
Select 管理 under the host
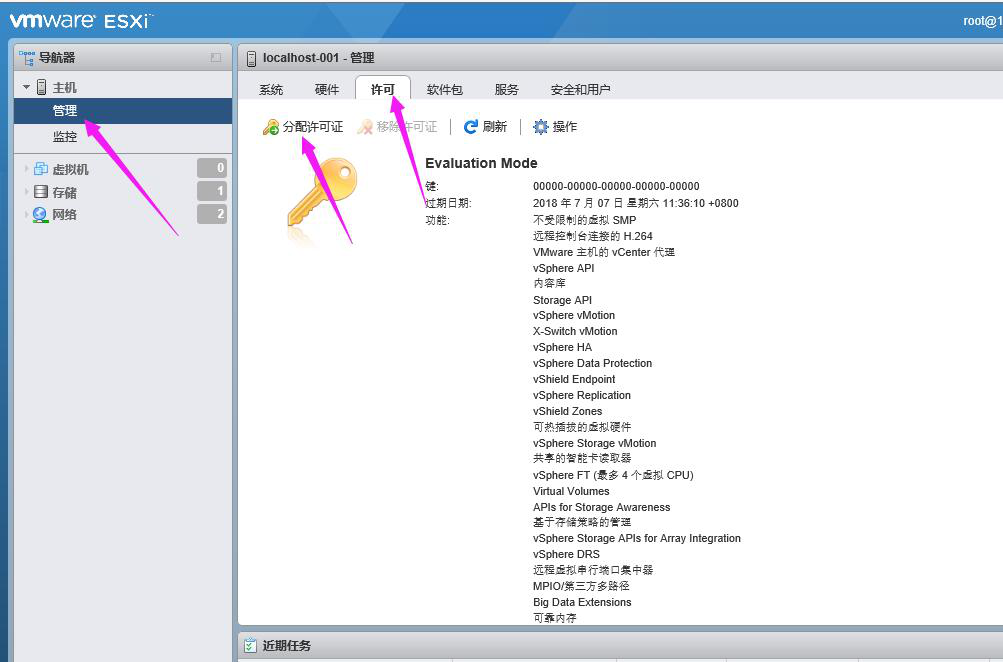tap(123, 111)
